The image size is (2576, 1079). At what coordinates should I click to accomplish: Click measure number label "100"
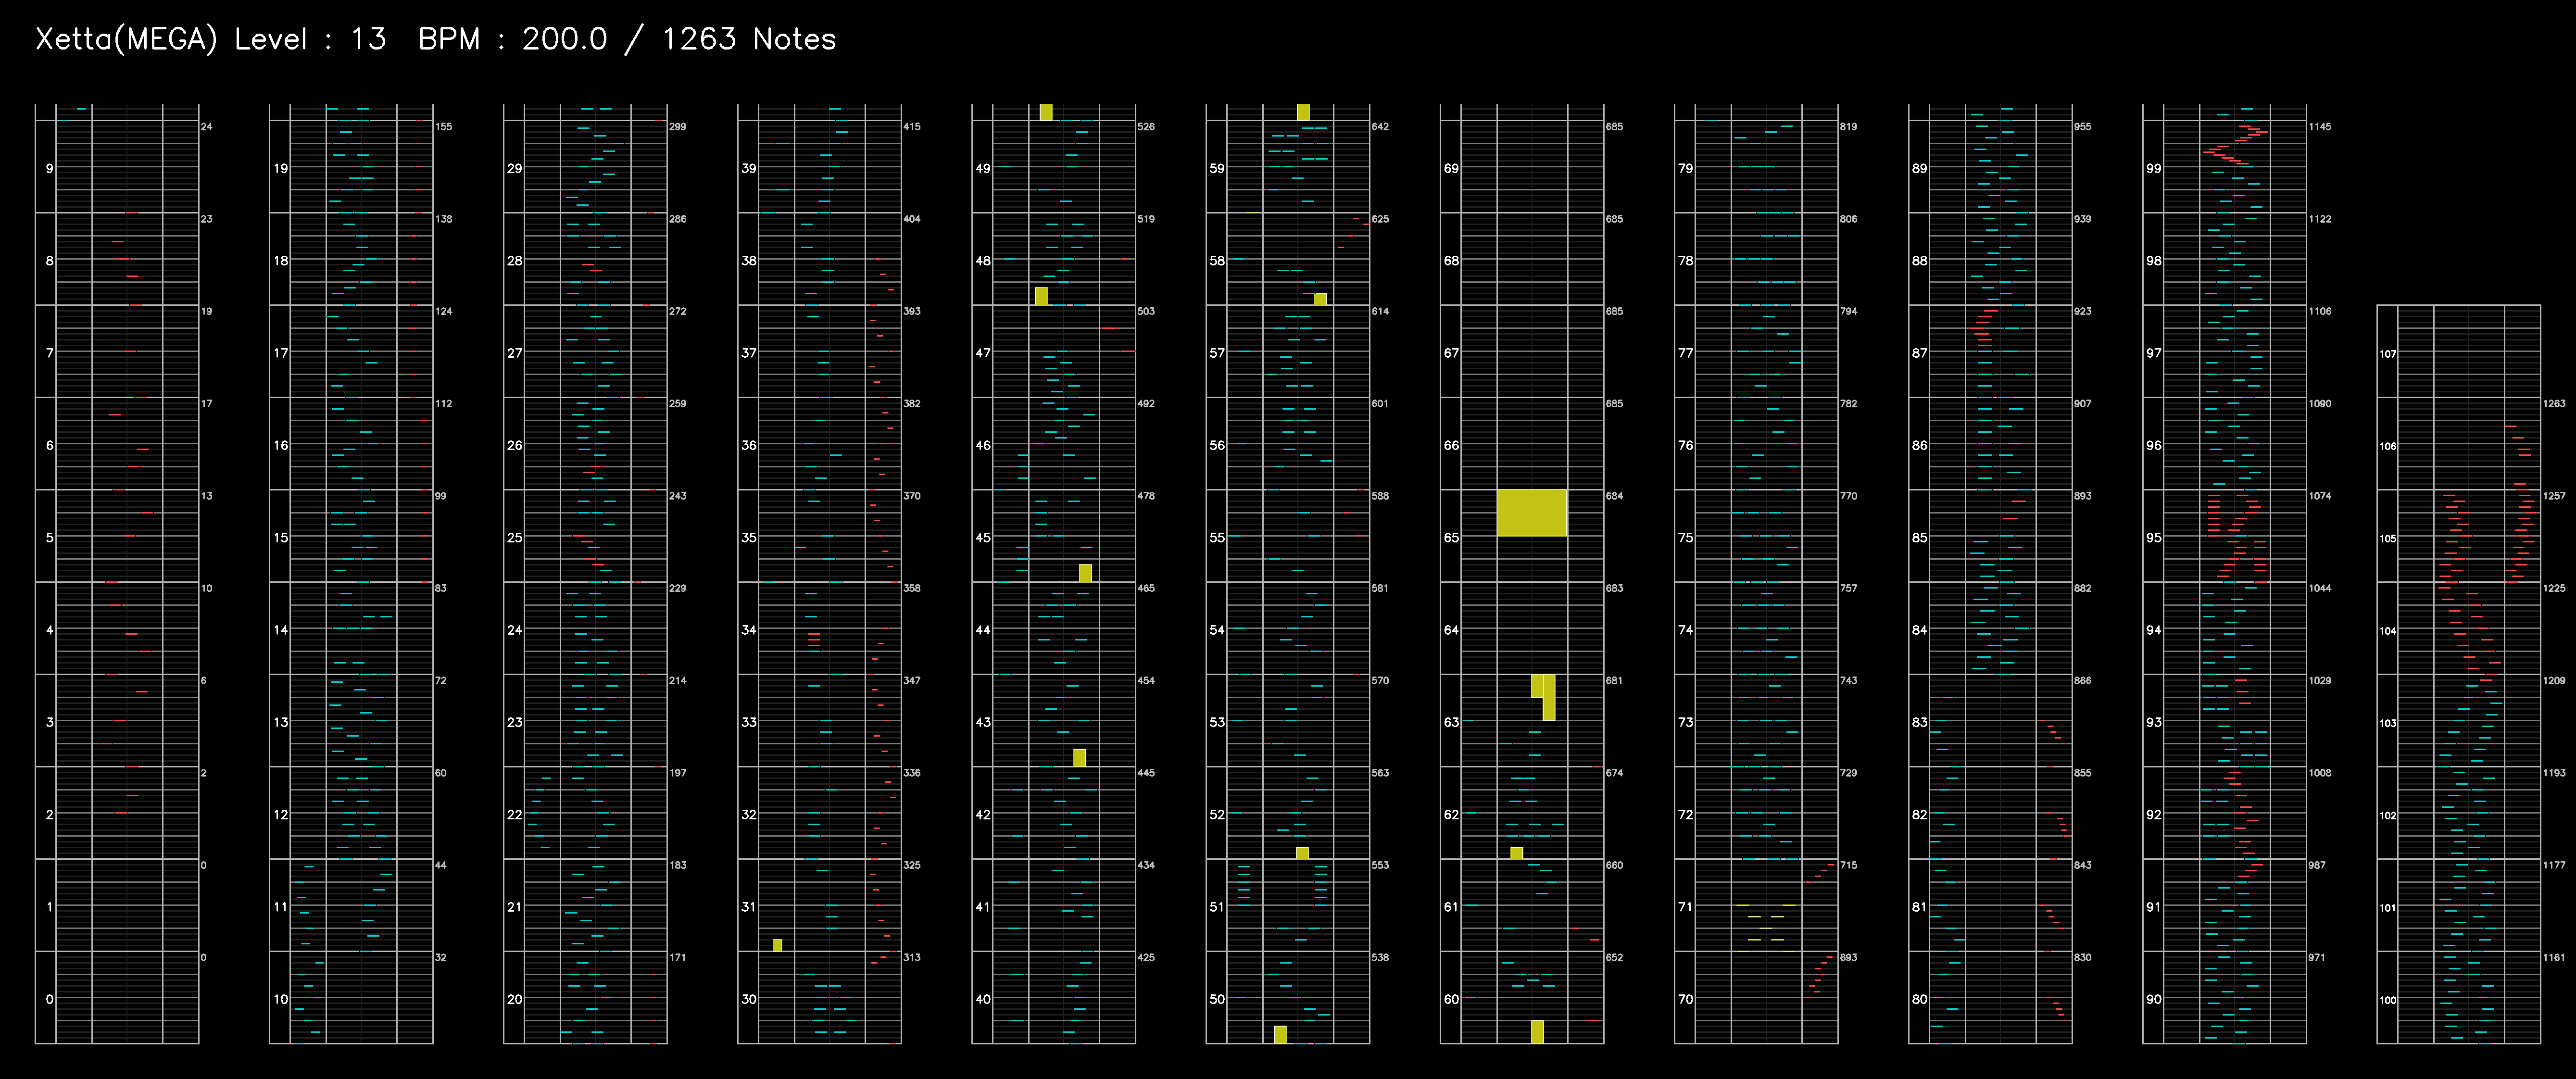(x=2388, y=1000)
